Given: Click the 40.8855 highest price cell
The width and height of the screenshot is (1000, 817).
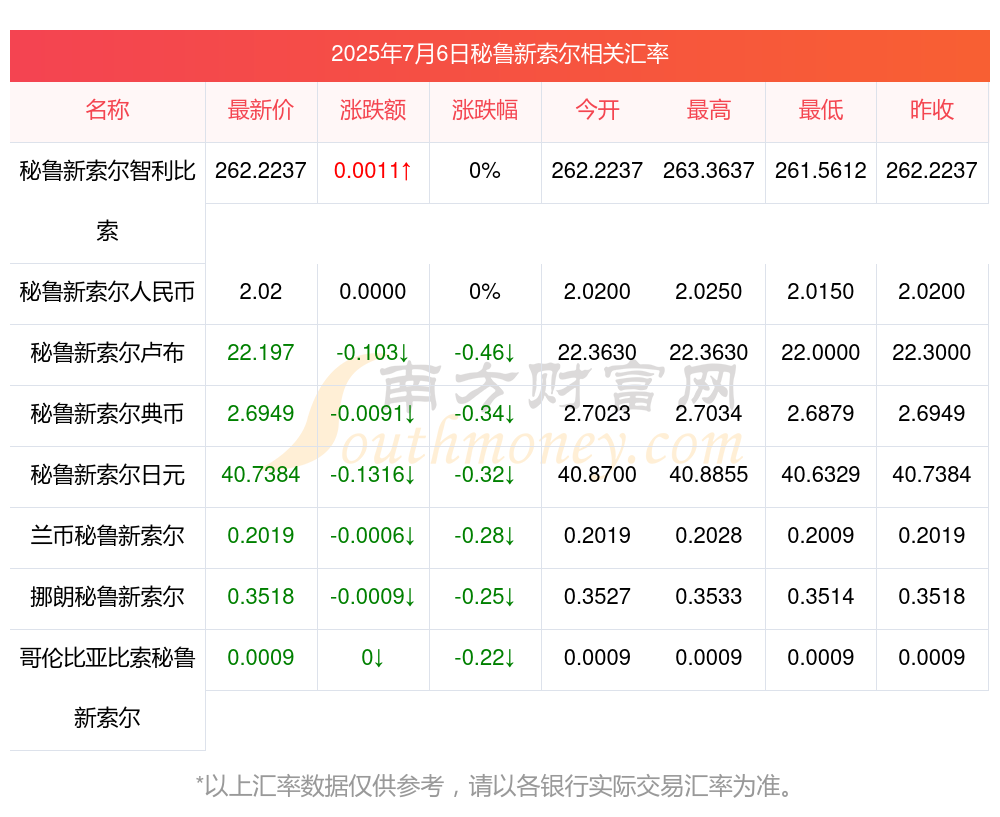Looking at the screenshot, I should (709, 475).
